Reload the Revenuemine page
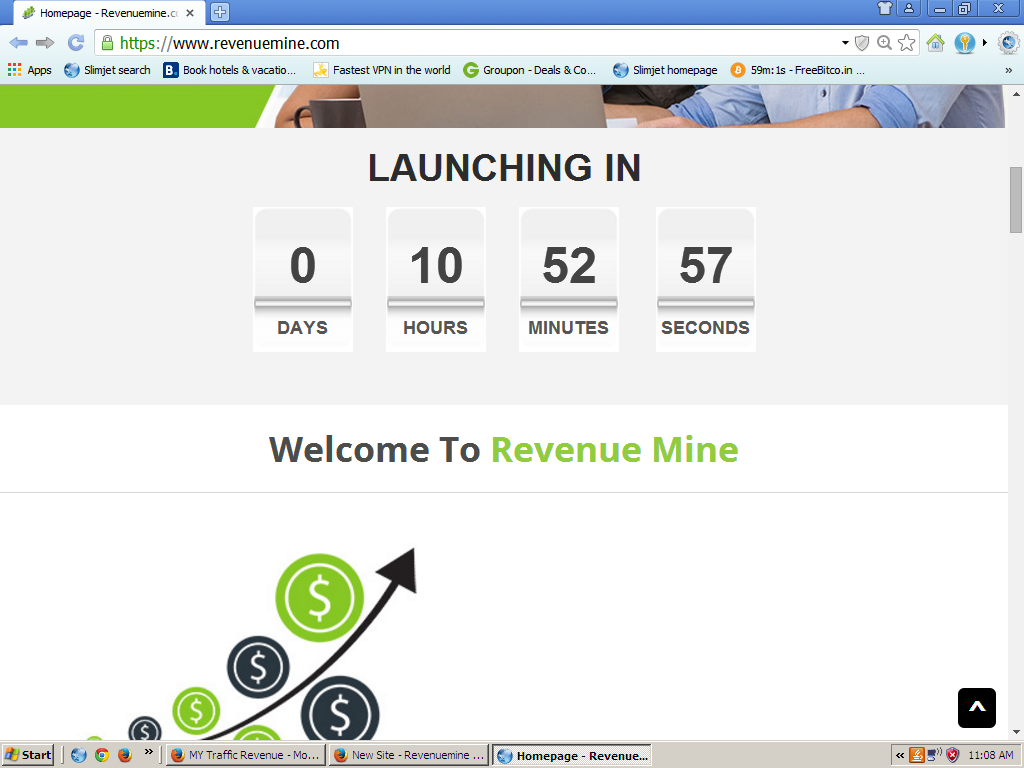 coord(76,43)
